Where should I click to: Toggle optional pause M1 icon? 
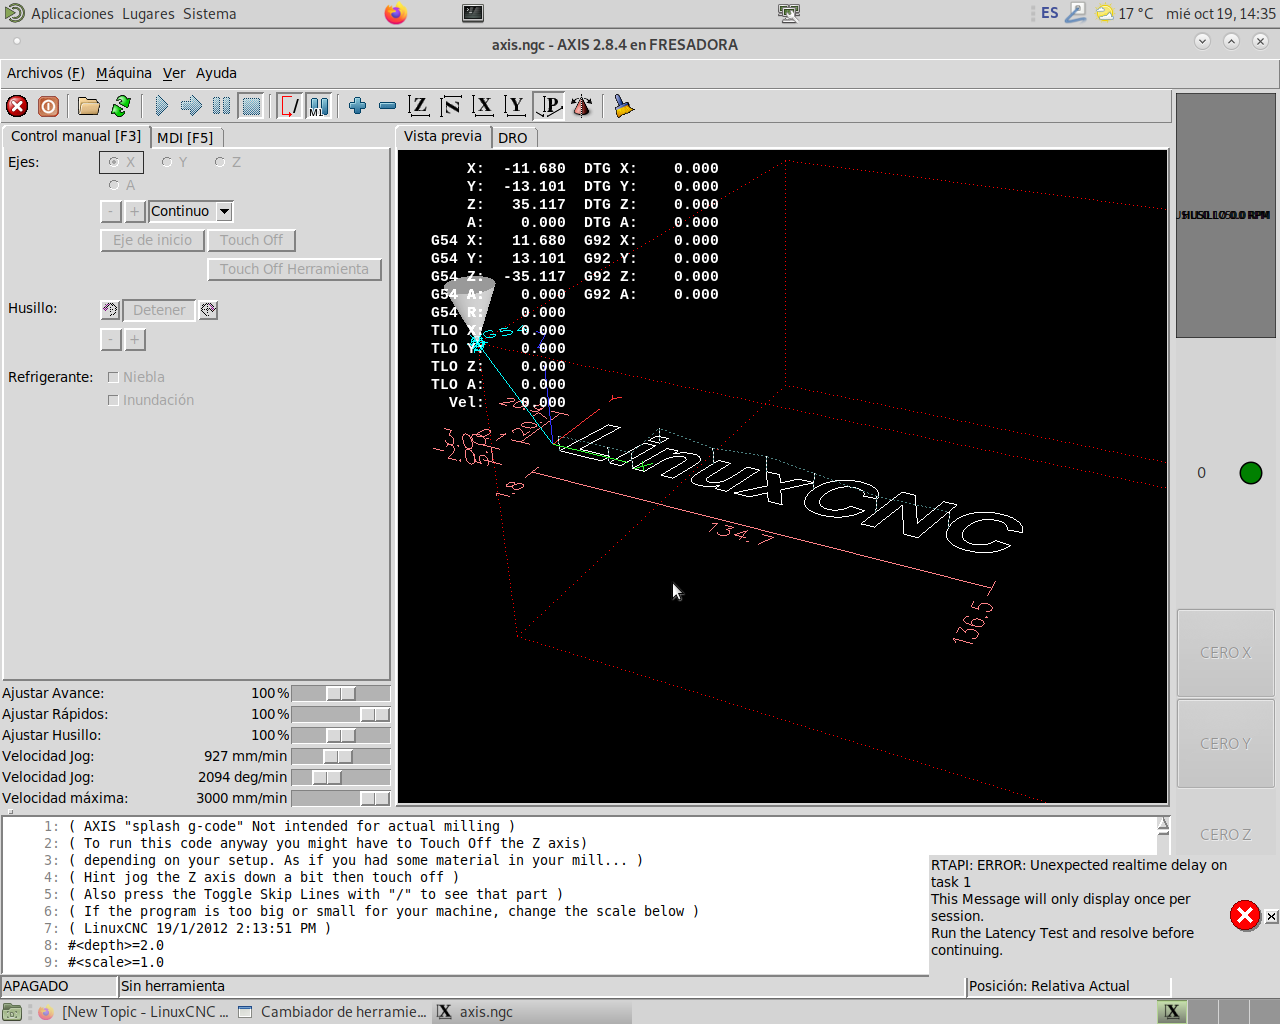(319, 106)
